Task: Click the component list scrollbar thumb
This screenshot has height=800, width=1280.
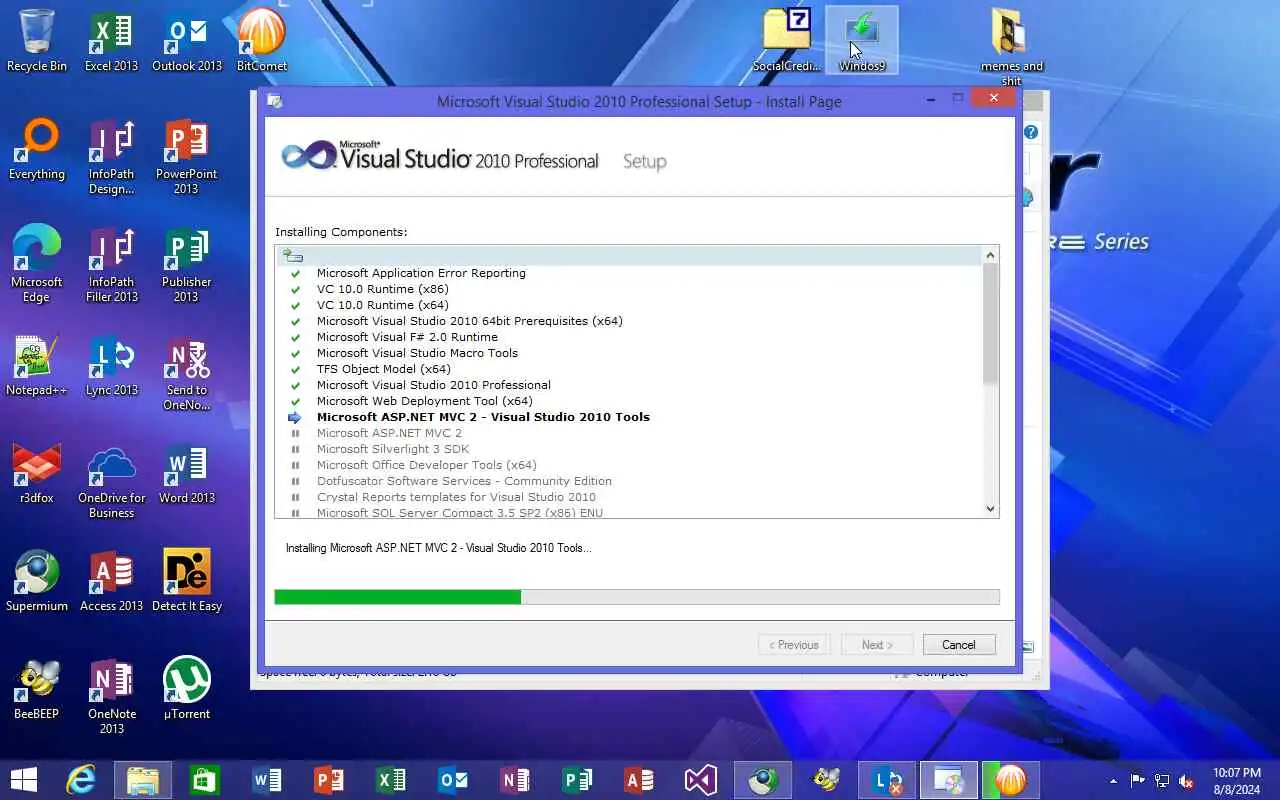Action: 990,324
